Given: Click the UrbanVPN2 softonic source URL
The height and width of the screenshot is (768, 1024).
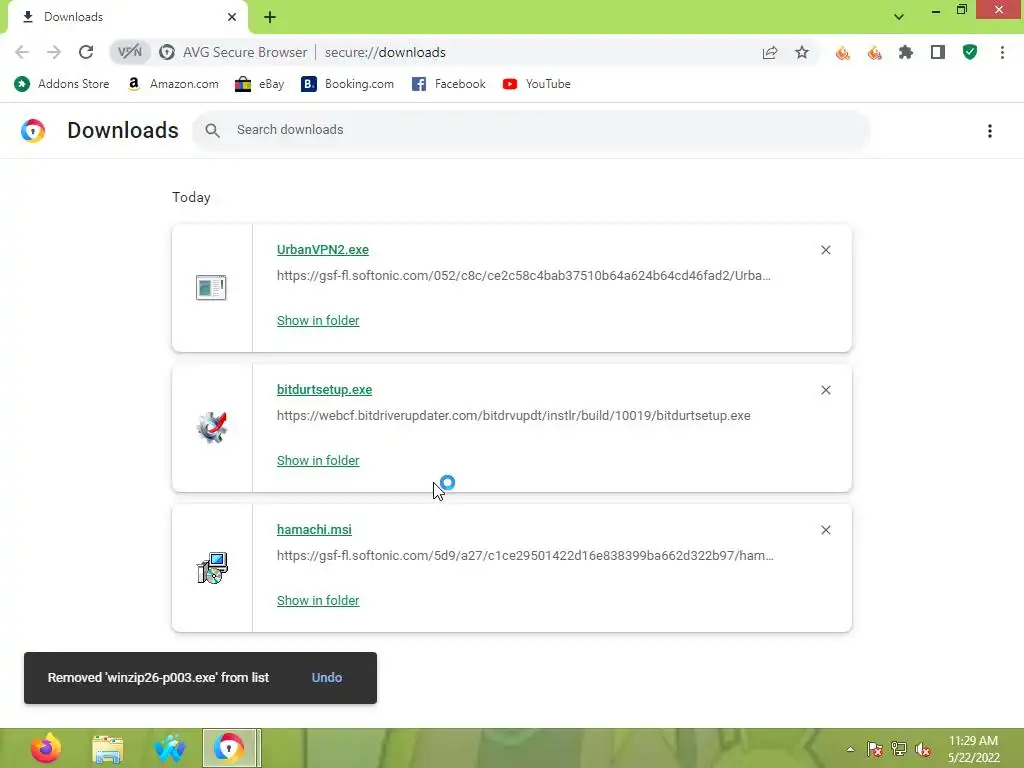Looking at the screenshot, I should [524, 276].
